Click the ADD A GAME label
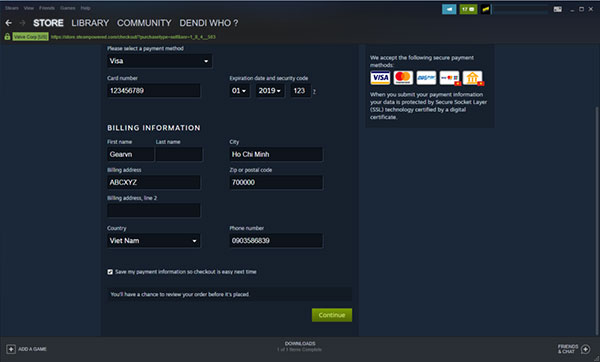The height and width of the screenshot is (362, 600). pyautogui.click(x=32, y=349)
